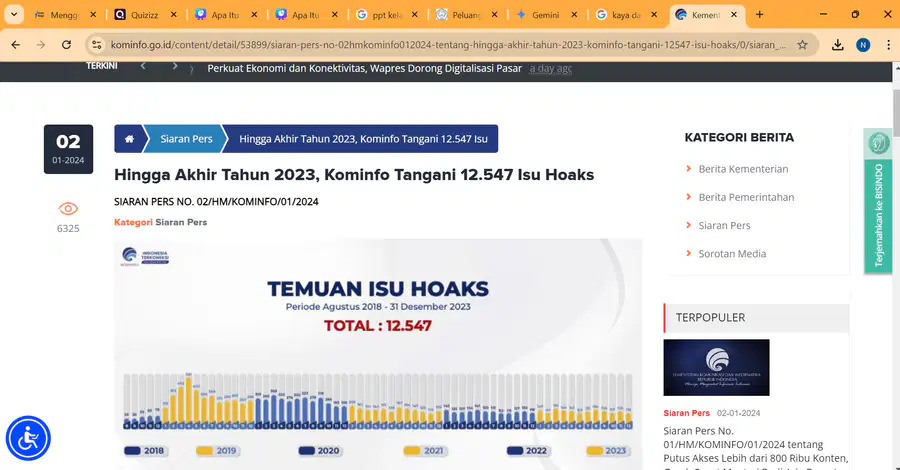Click site information icon in address bar
Viewport: 900px width, 470px height.
click(96, 45)
